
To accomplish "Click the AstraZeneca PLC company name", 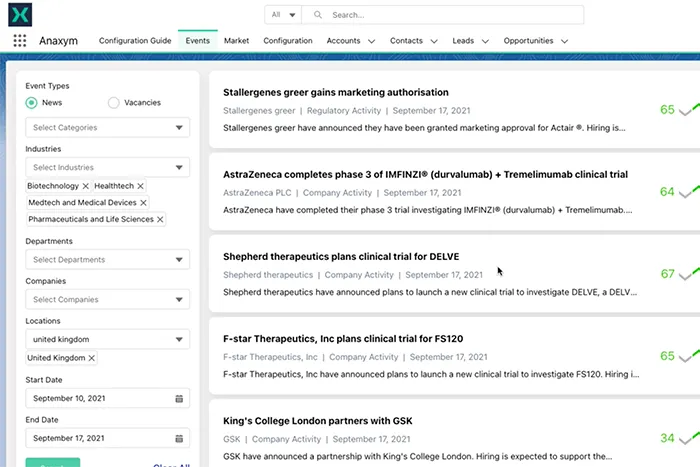I will click(257, 193).
